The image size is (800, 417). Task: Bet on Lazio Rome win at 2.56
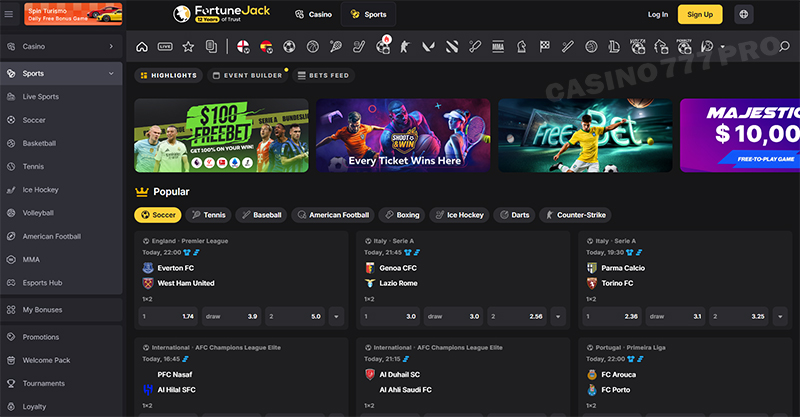(x=517, y=316)
